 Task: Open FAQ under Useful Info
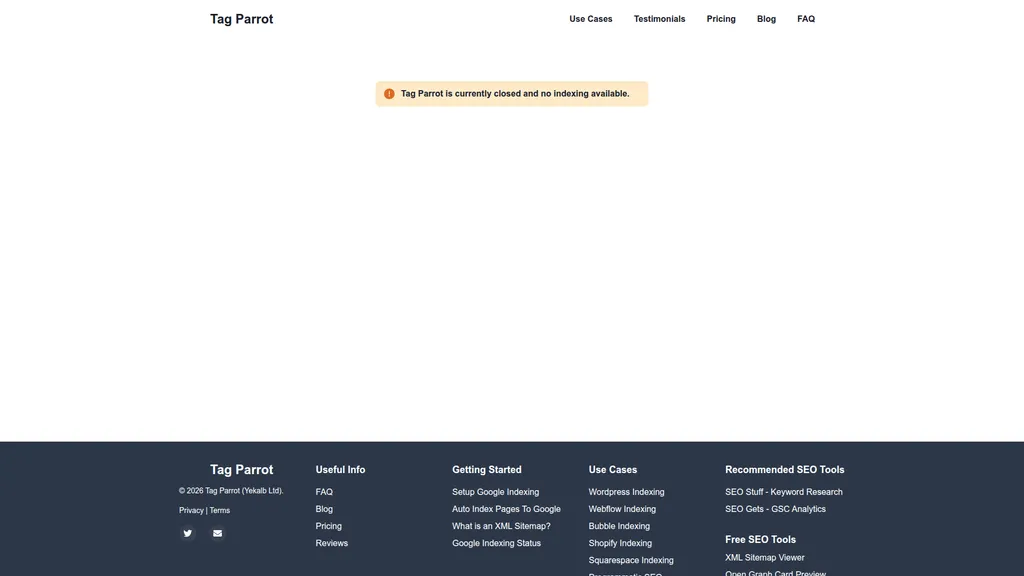[324, 492]
